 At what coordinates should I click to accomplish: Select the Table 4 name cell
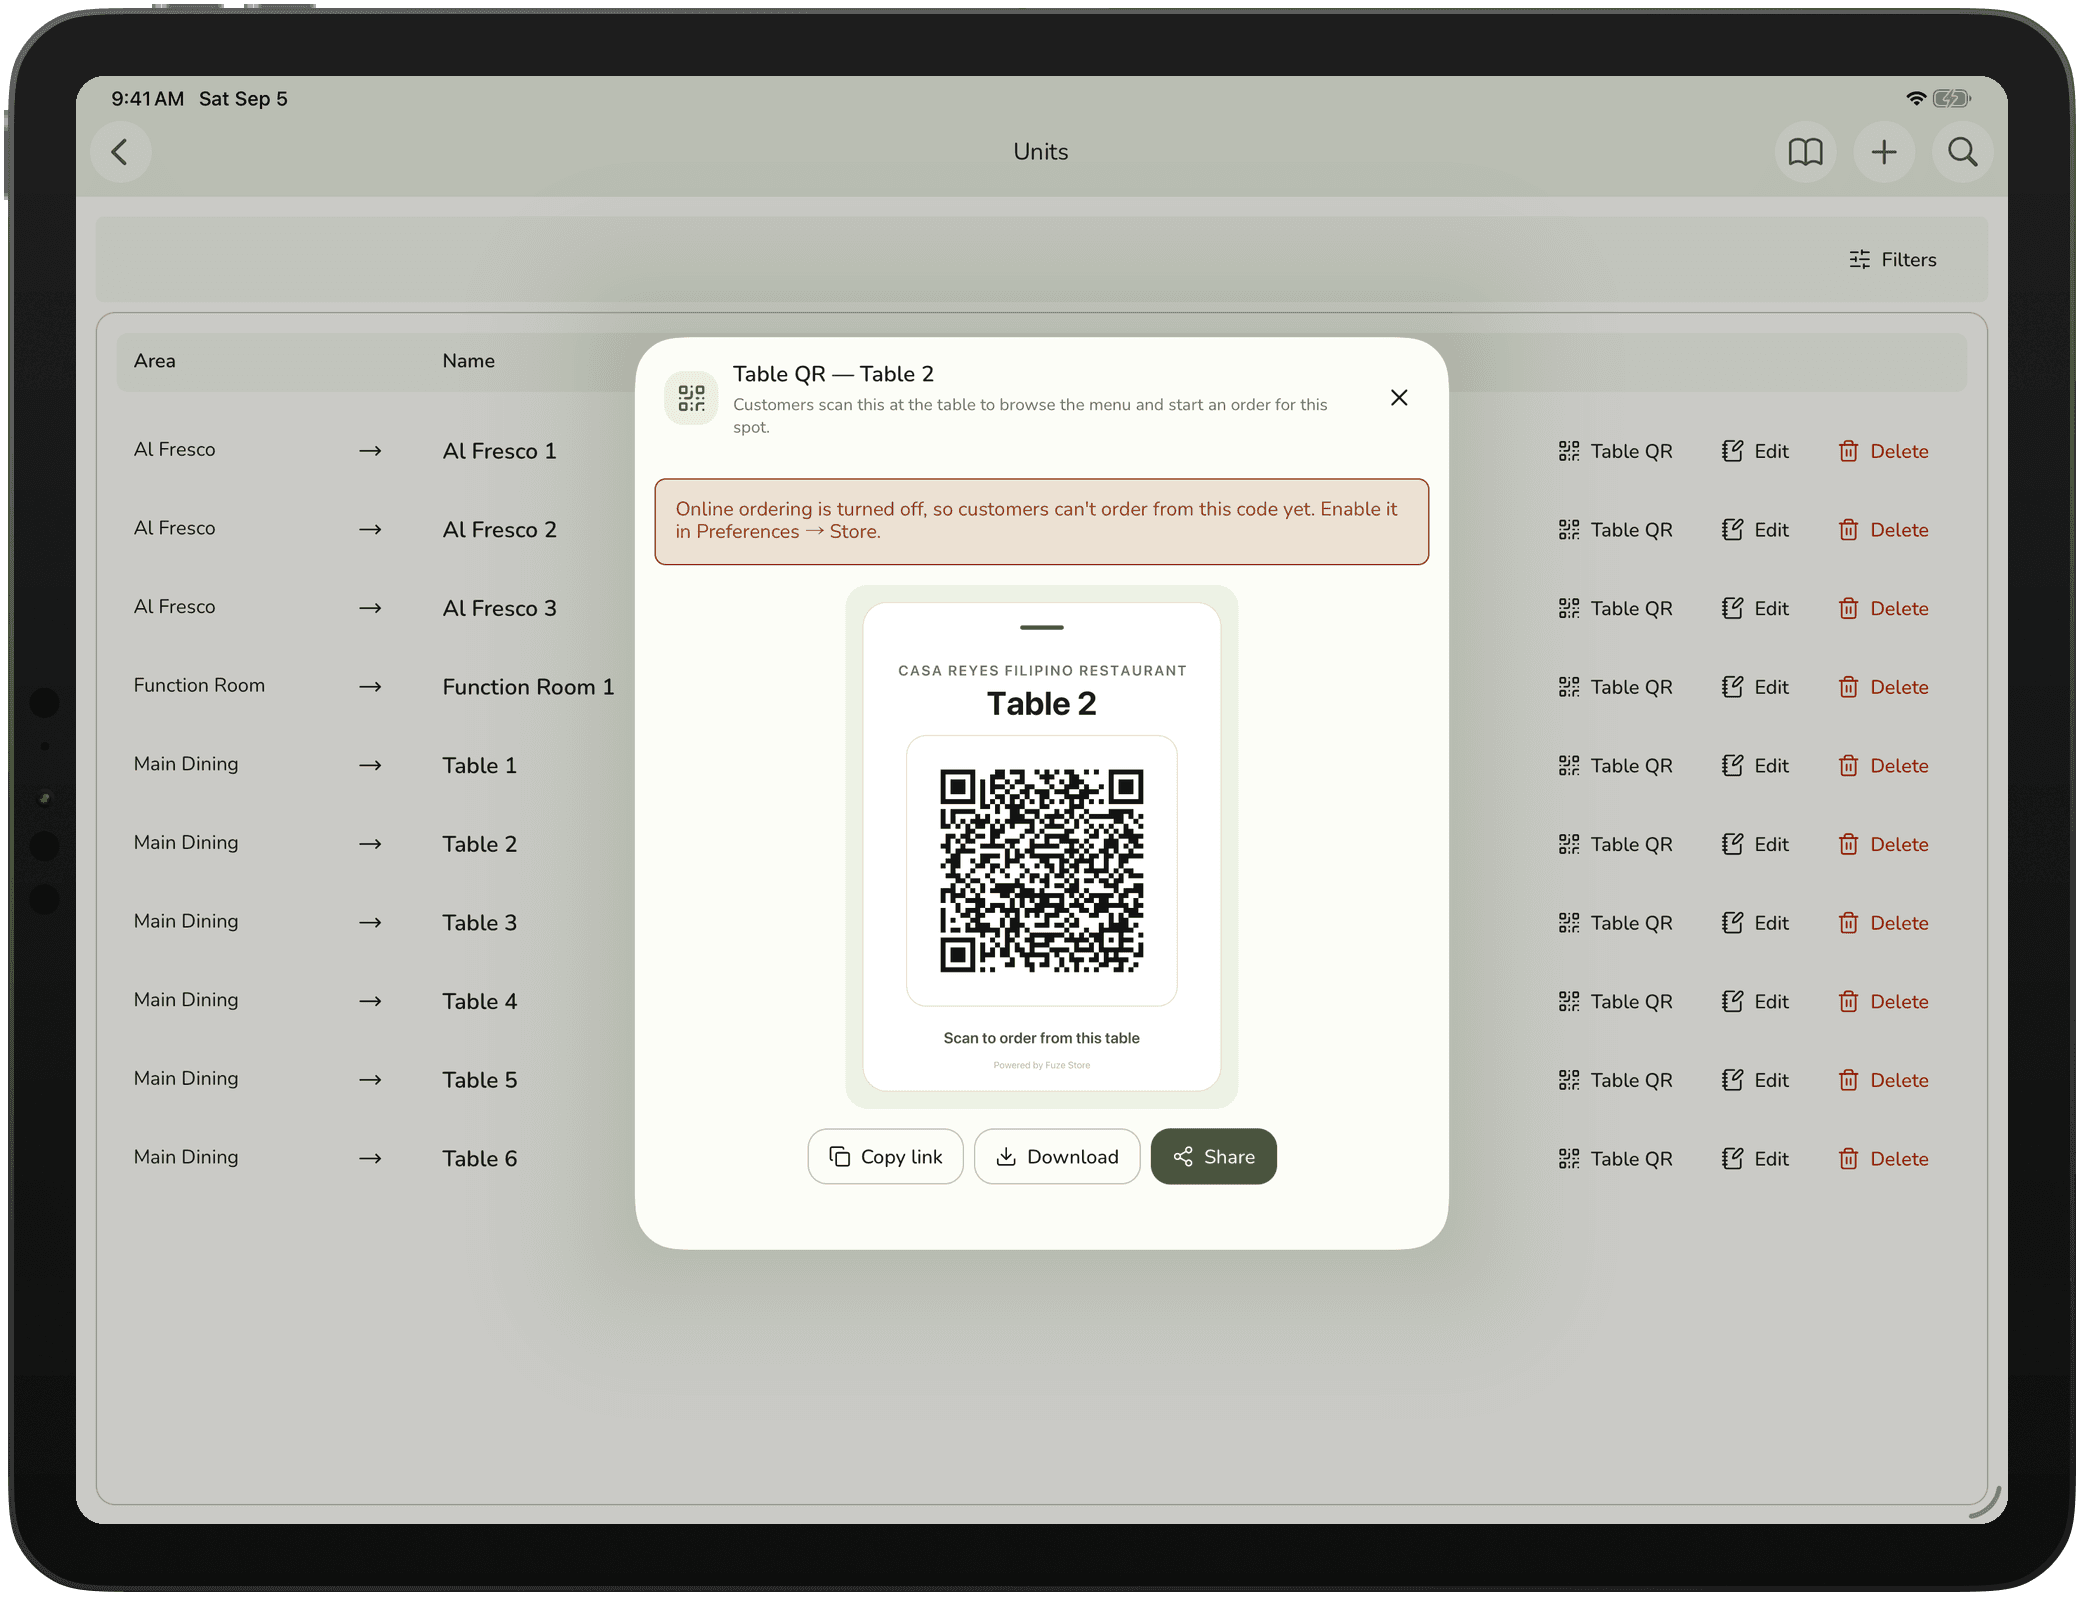(x=480, y=1002)
